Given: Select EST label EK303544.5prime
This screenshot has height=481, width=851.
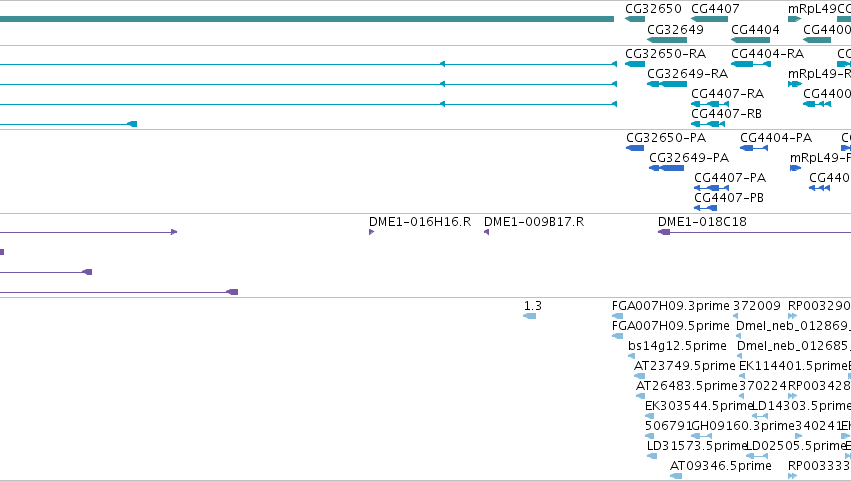Looking at the screenshot, I should 699,407.
